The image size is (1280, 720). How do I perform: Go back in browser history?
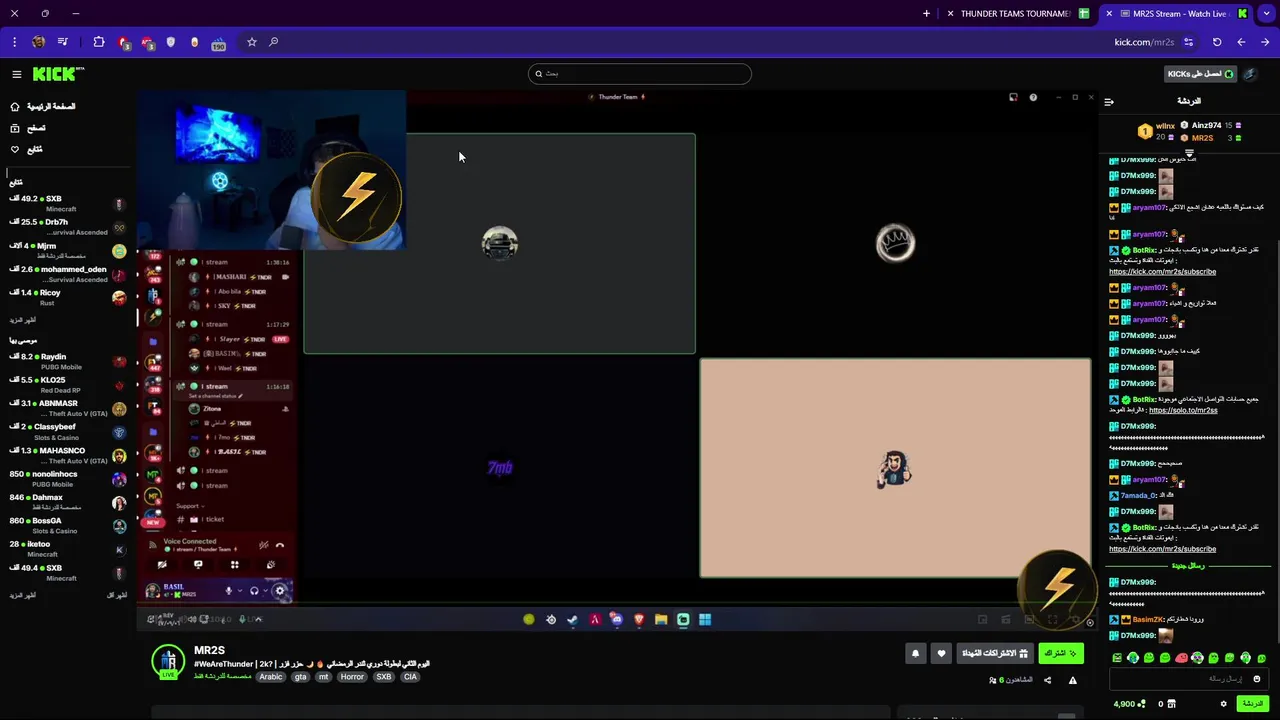pos(1241,42)
